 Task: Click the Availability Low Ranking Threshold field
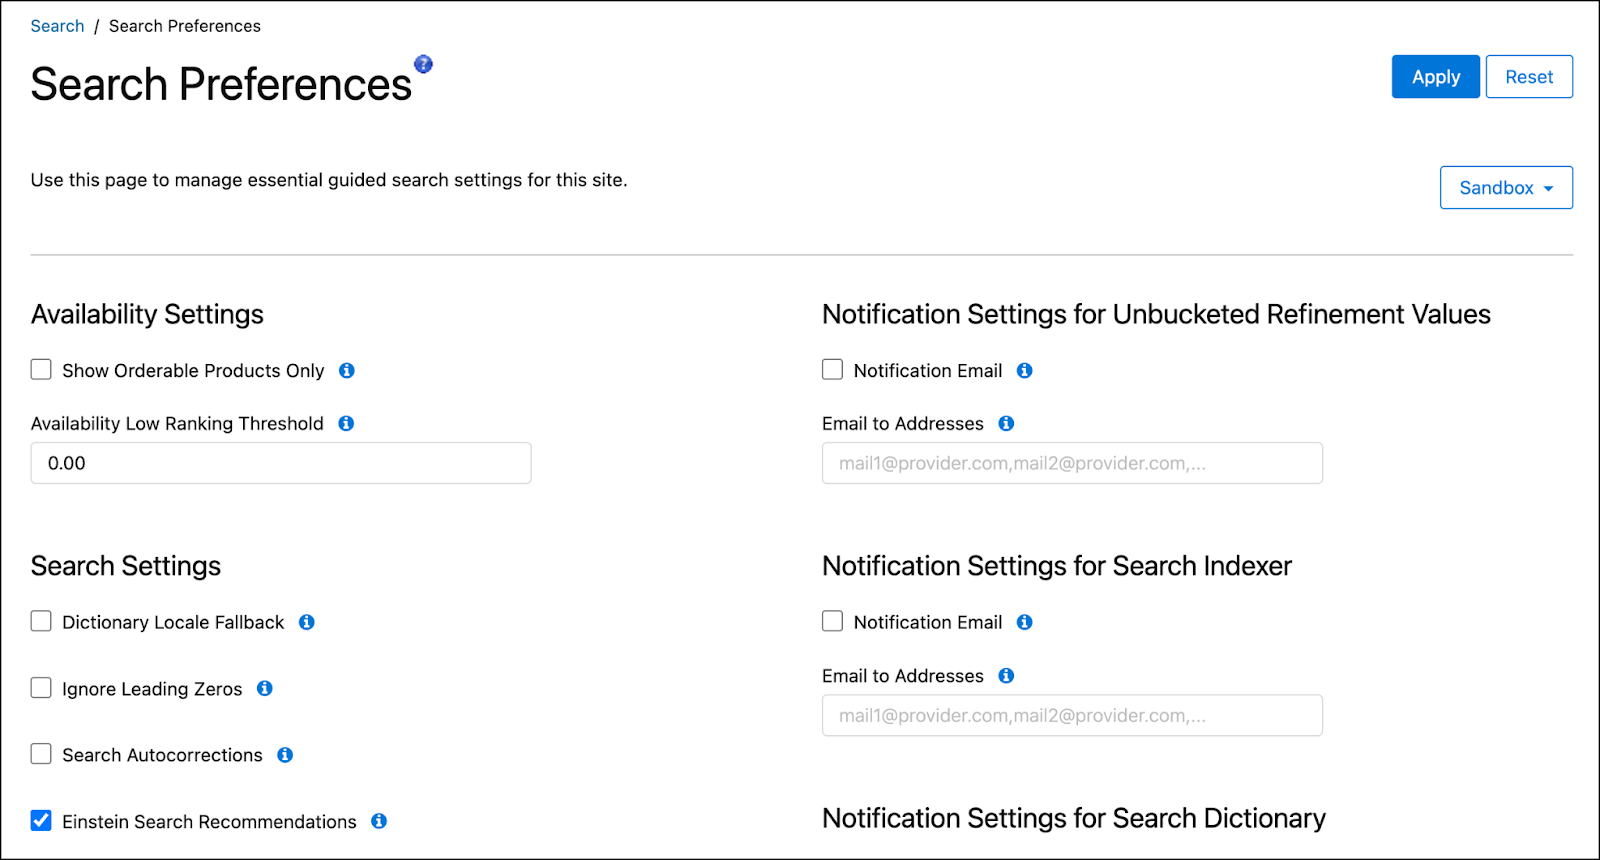click(281, 464)
